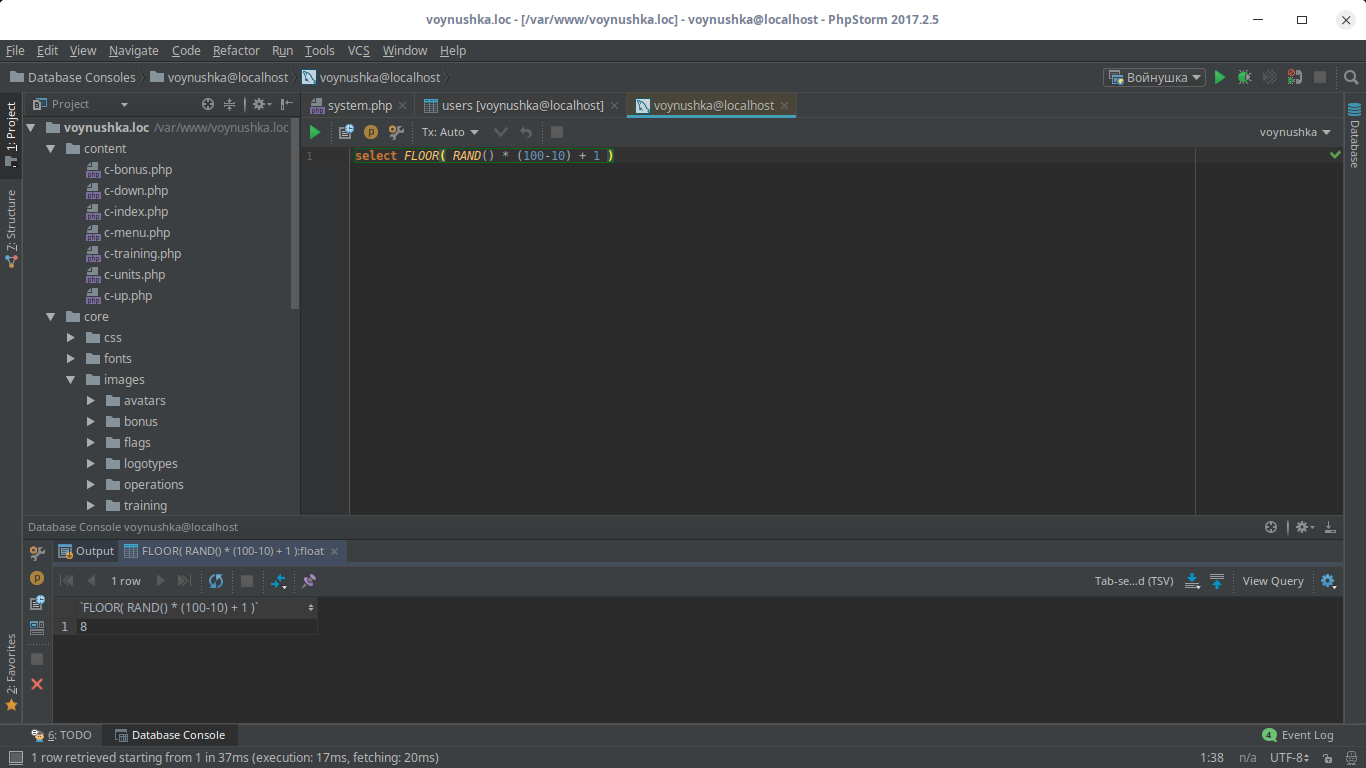The image size is (1366, 768).
Task: Toggle the Database side panel
Action: pos(1355,135)
